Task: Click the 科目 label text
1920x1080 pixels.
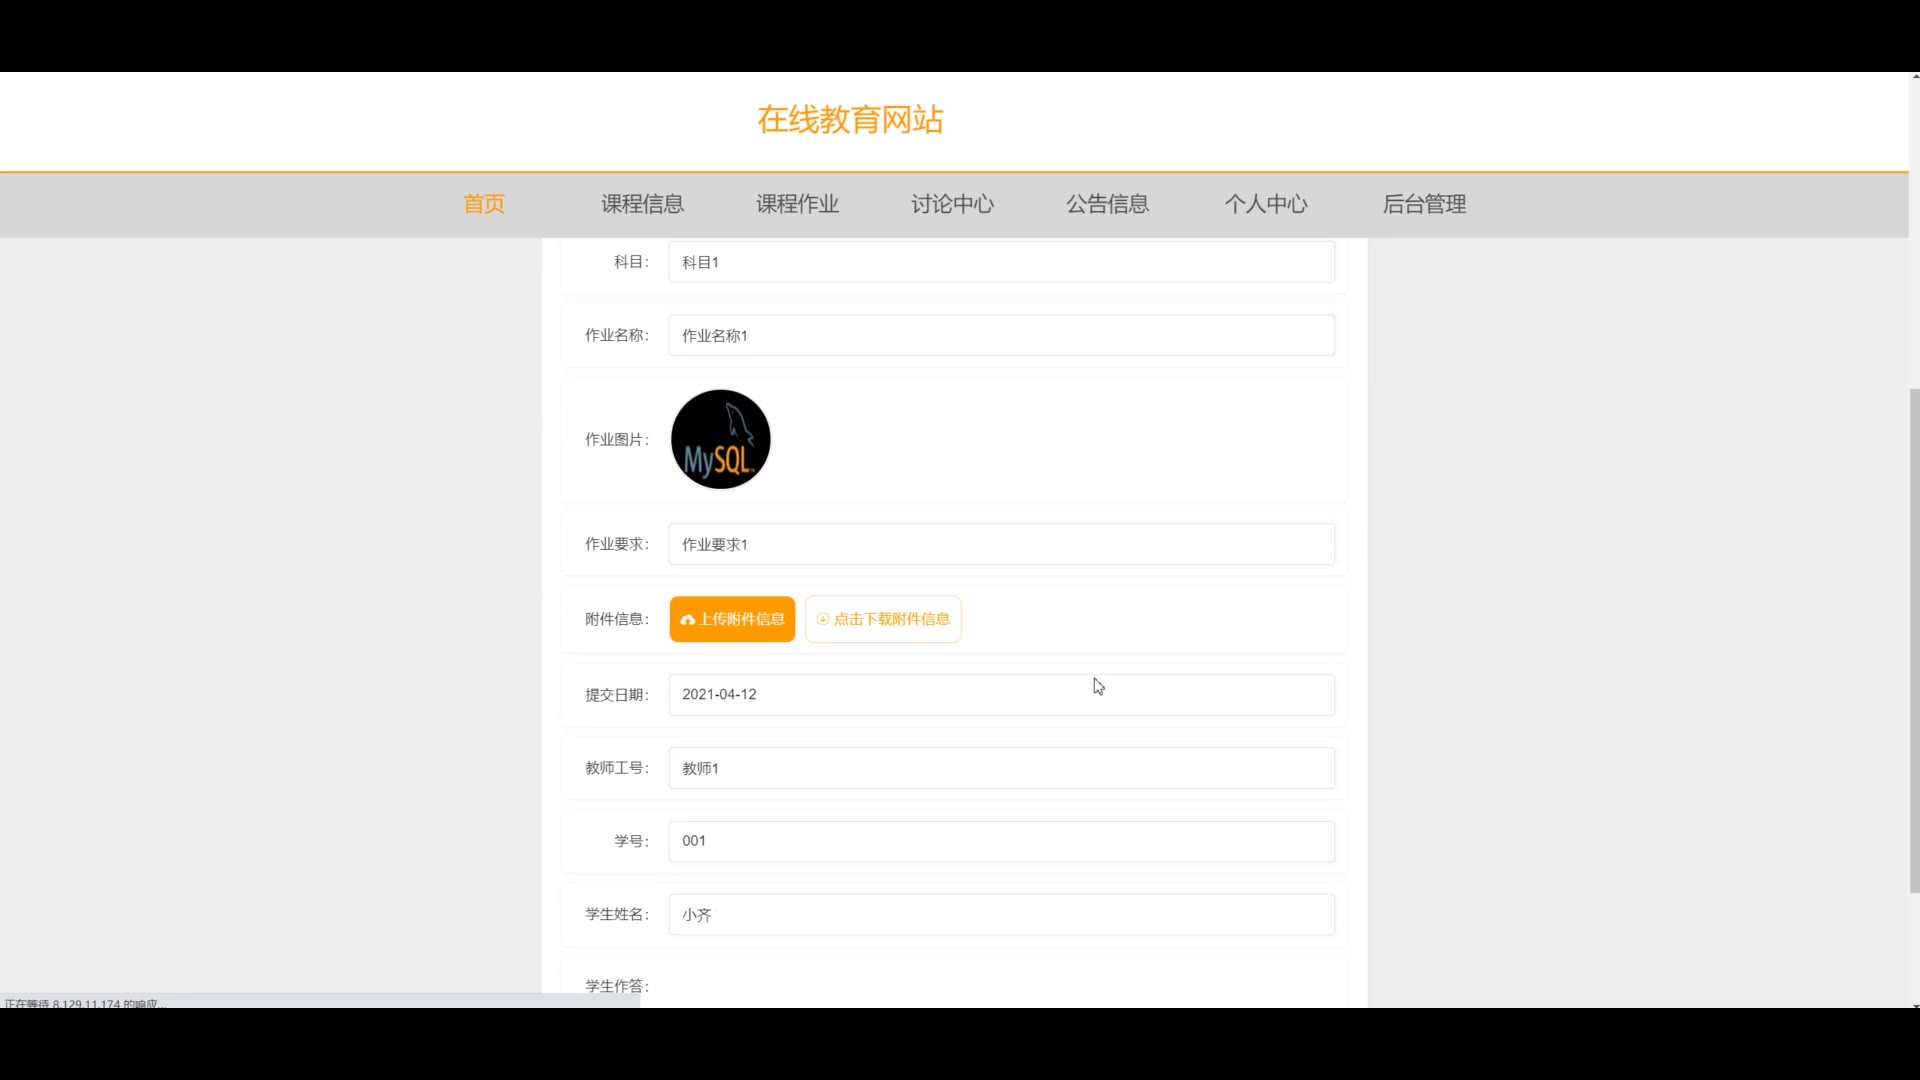Action: pyautogui.click(x=631, y=262)
